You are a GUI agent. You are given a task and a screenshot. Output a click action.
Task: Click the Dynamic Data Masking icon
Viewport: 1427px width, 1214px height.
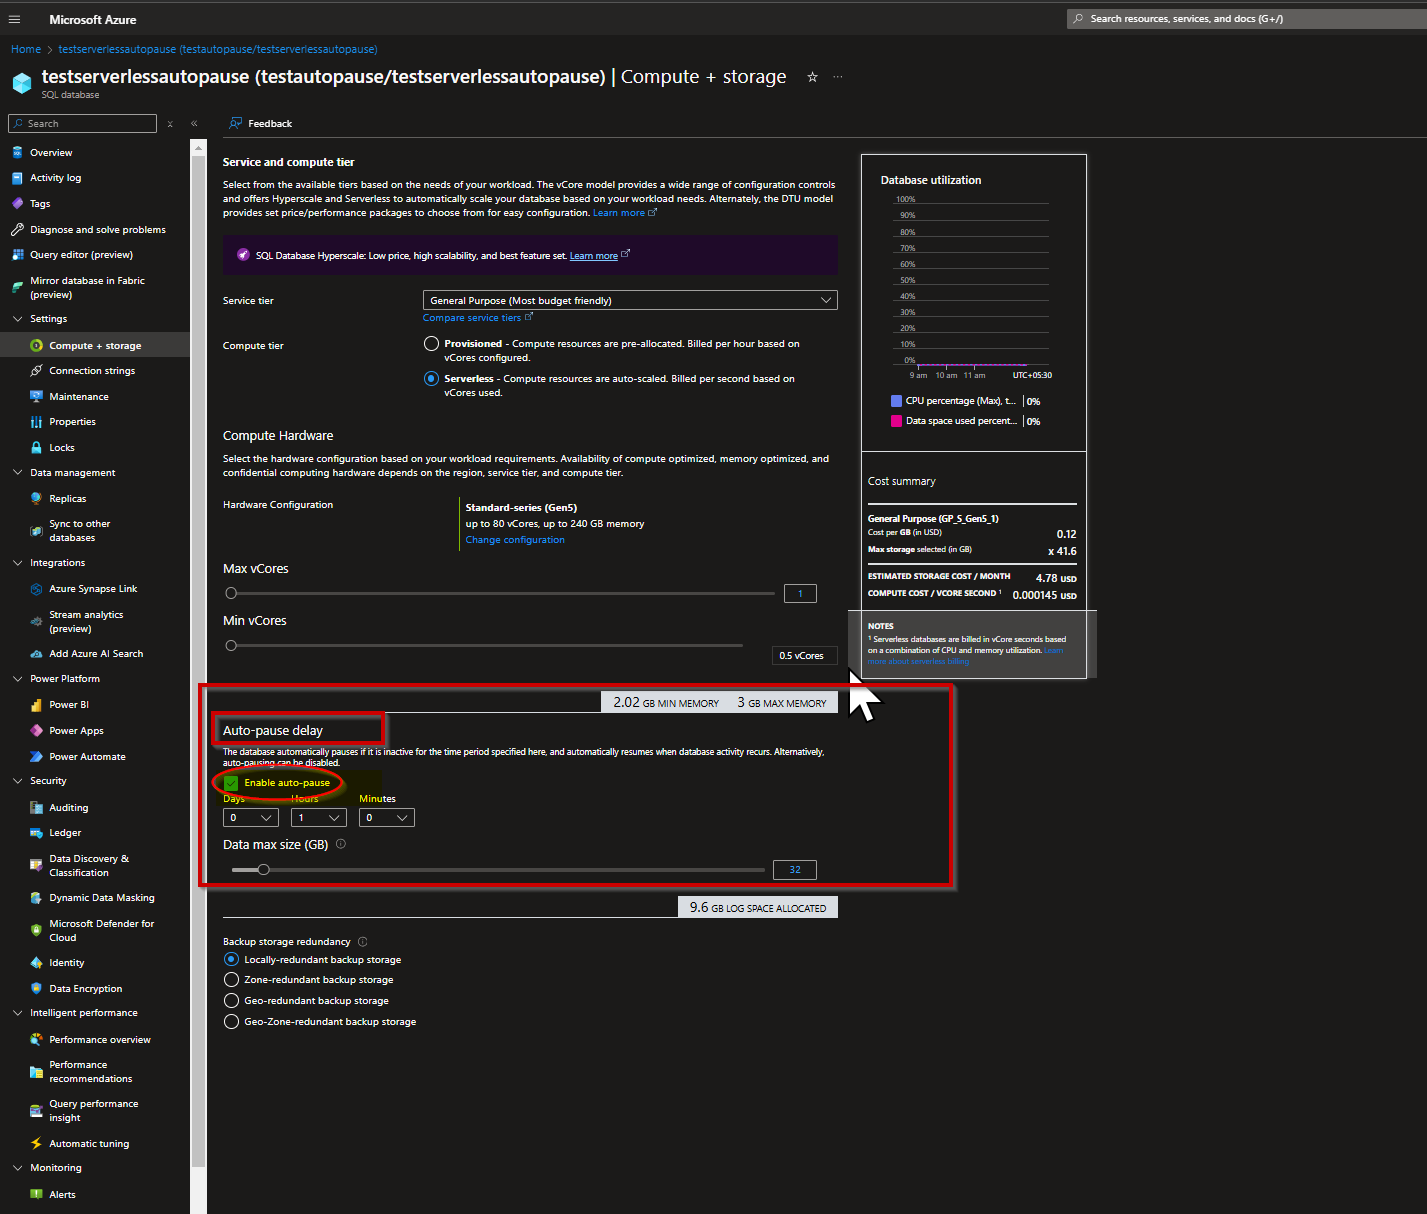(37, 898)
